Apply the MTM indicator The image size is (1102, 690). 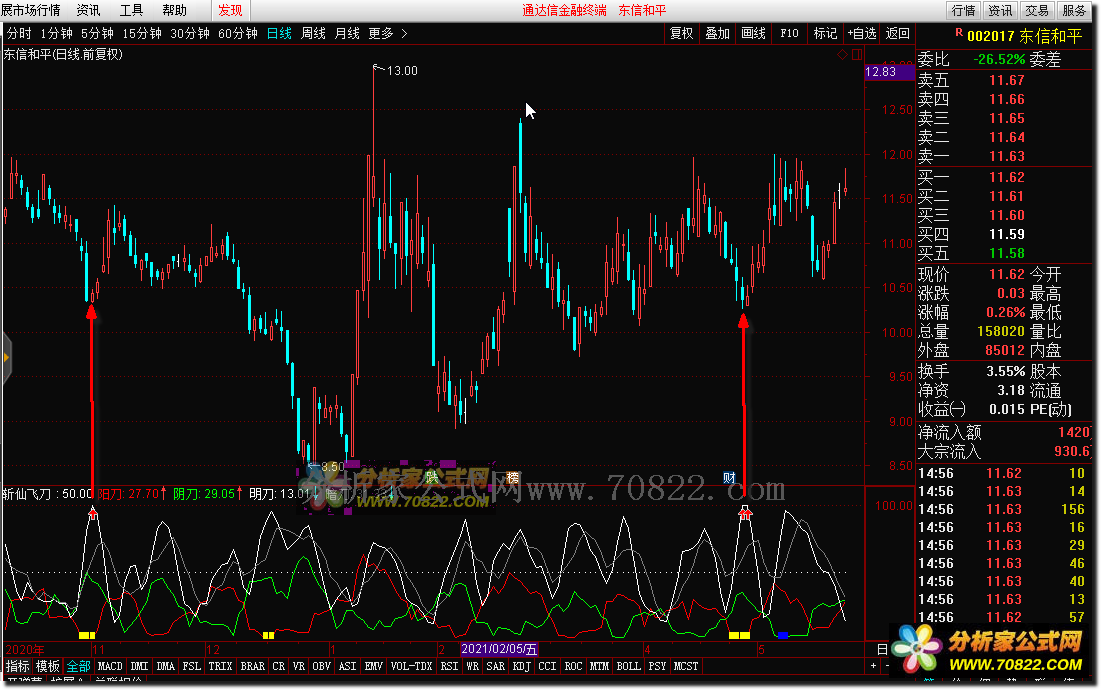click(x=599, y=666)
